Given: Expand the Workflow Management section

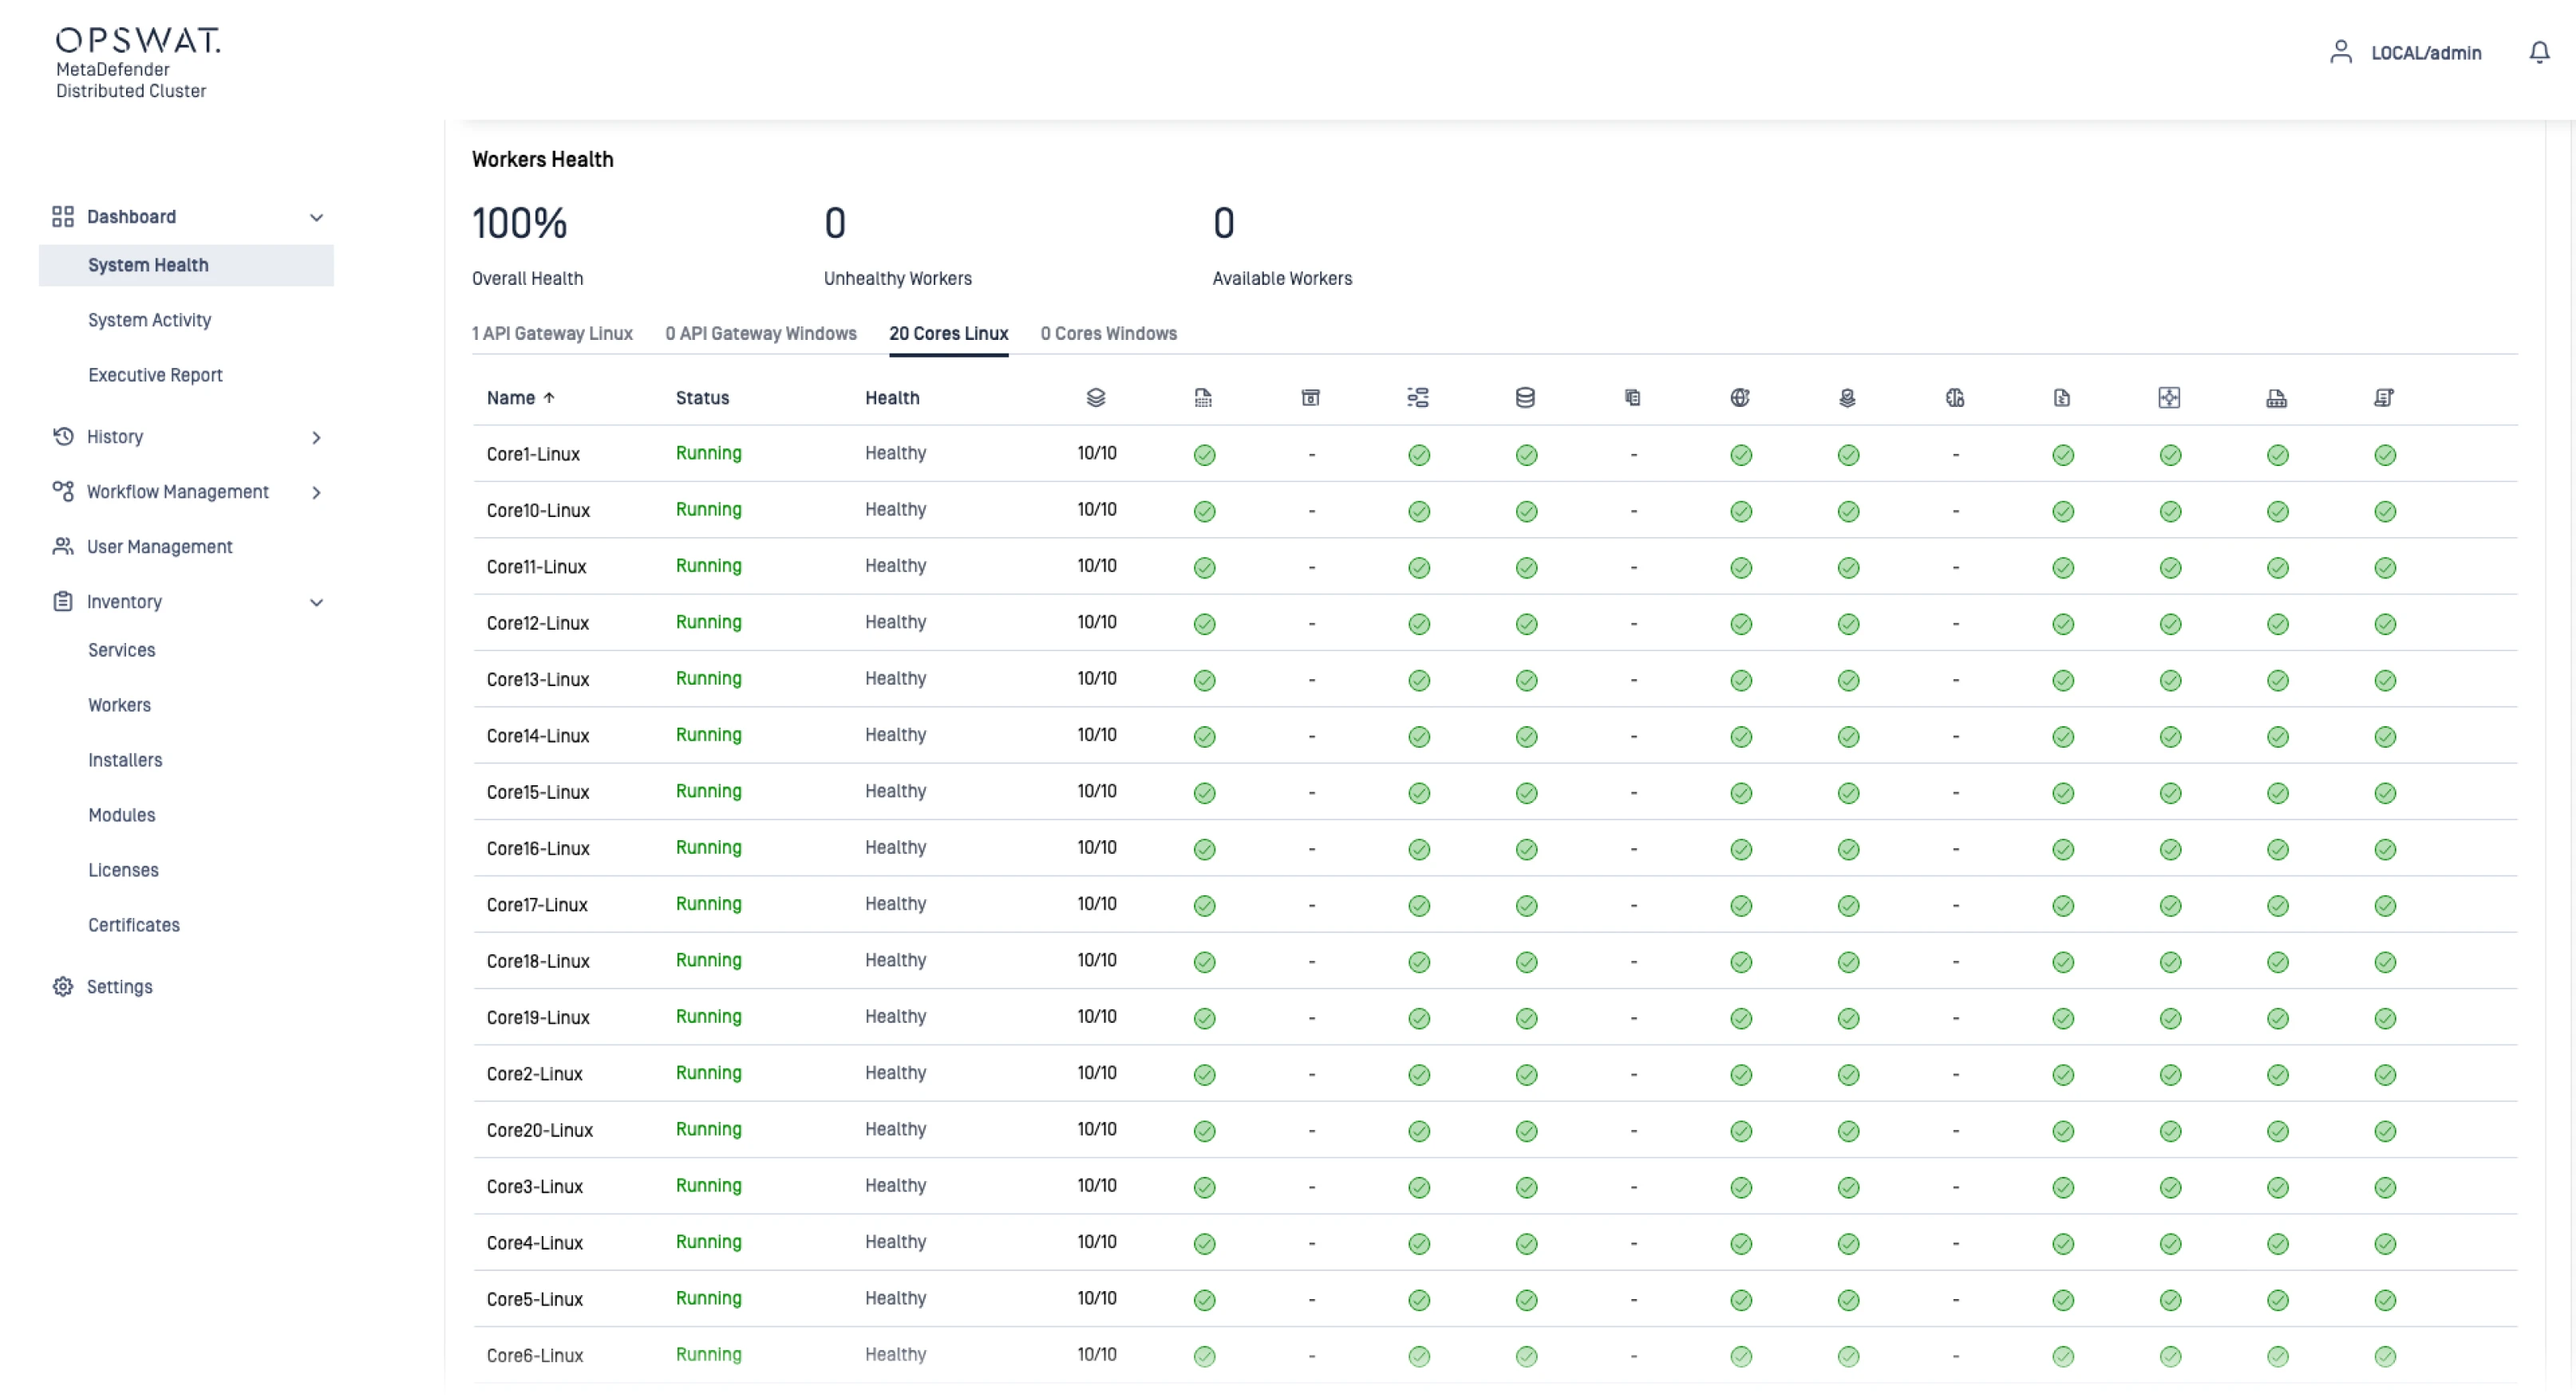Looking at the screenshot, I should click(316, 492).
